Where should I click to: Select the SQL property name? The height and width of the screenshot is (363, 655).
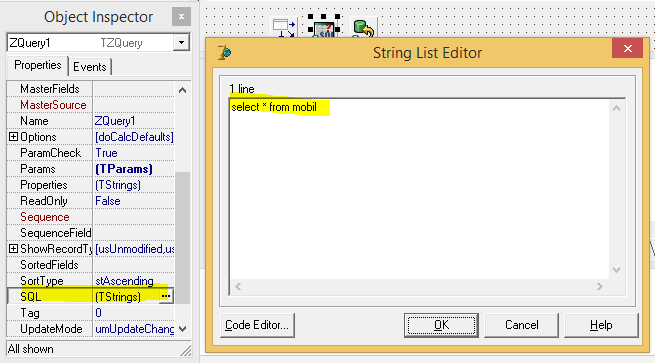click(31, 297)
